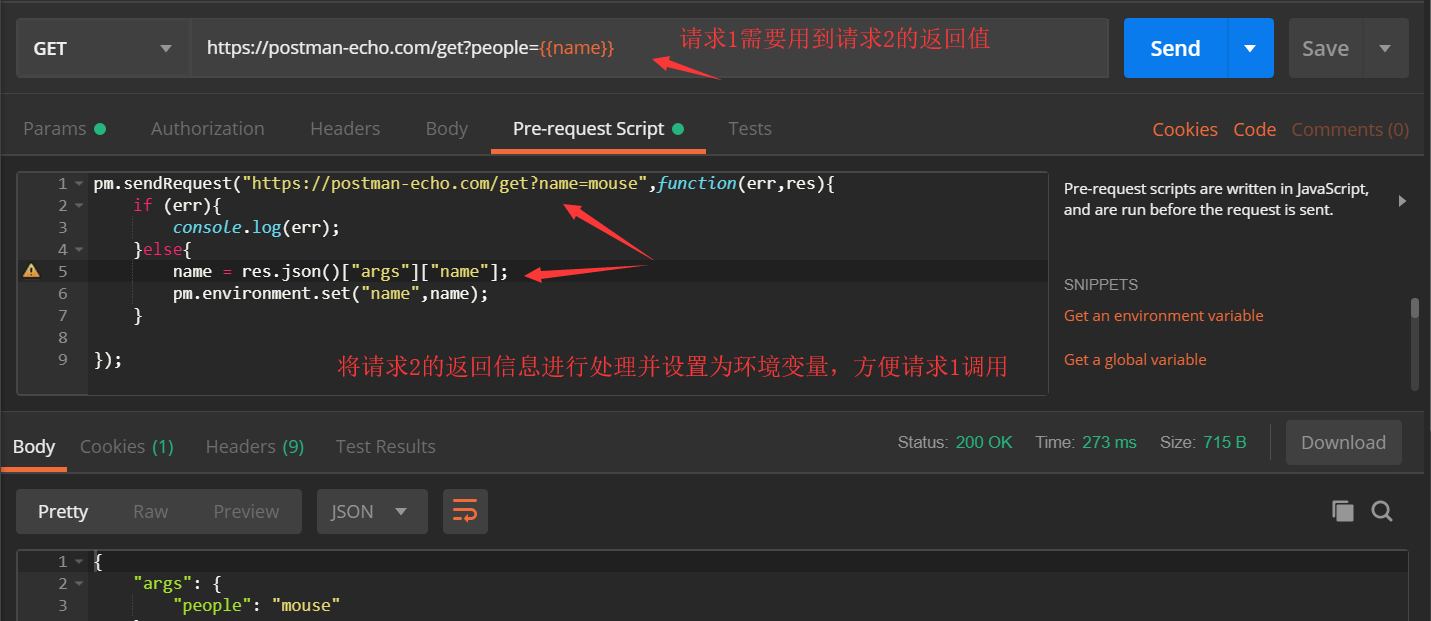Click the warning icon on line 5
This screenshot has height=621, width=1431.
[31, 270]
